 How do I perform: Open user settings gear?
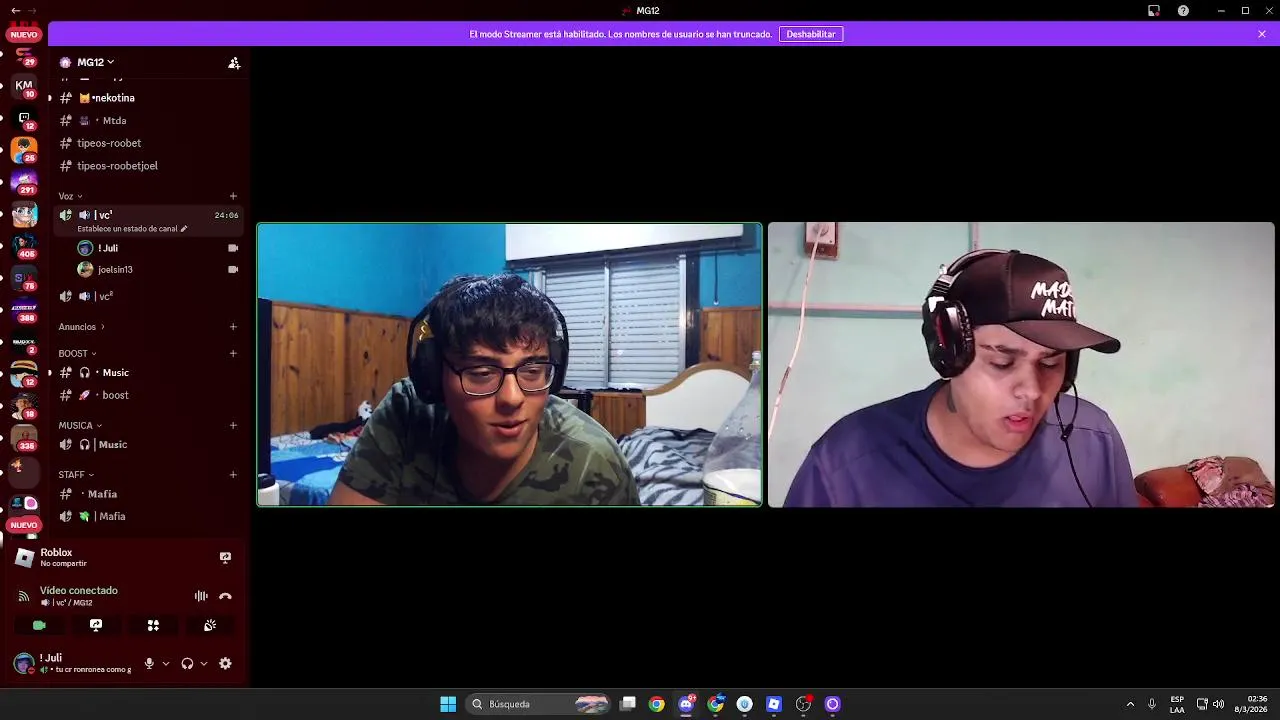tap(225, 663)
